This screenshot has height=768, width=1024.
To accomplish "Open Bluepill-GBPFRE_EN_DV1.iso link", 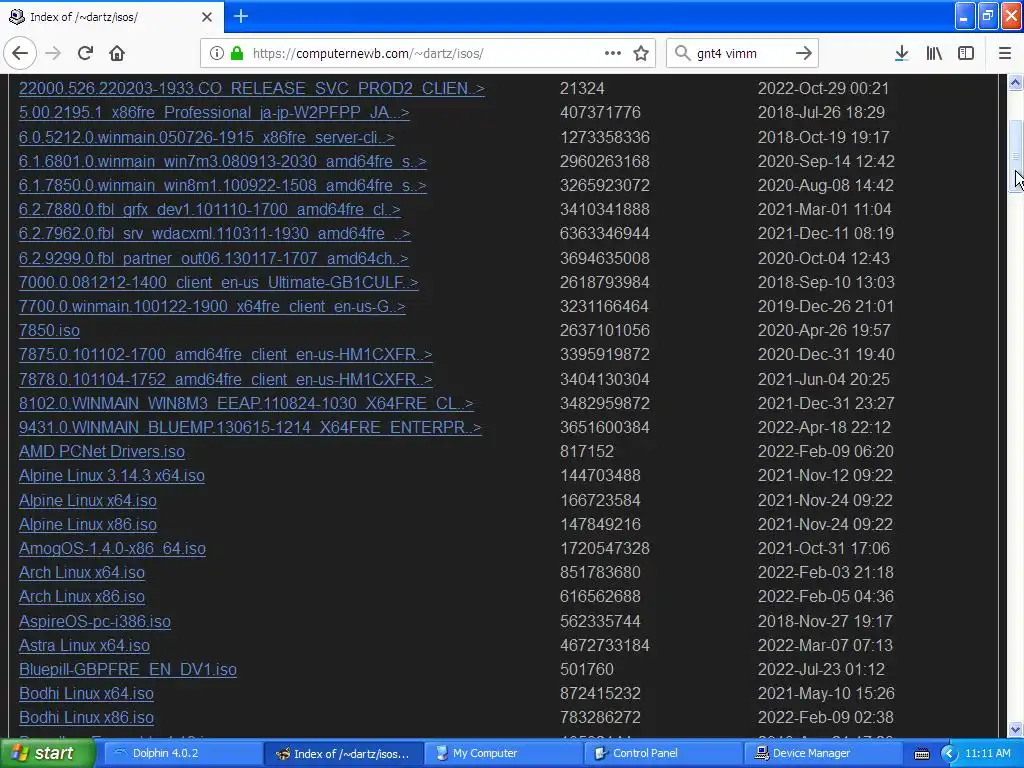I will pos(128,669).
